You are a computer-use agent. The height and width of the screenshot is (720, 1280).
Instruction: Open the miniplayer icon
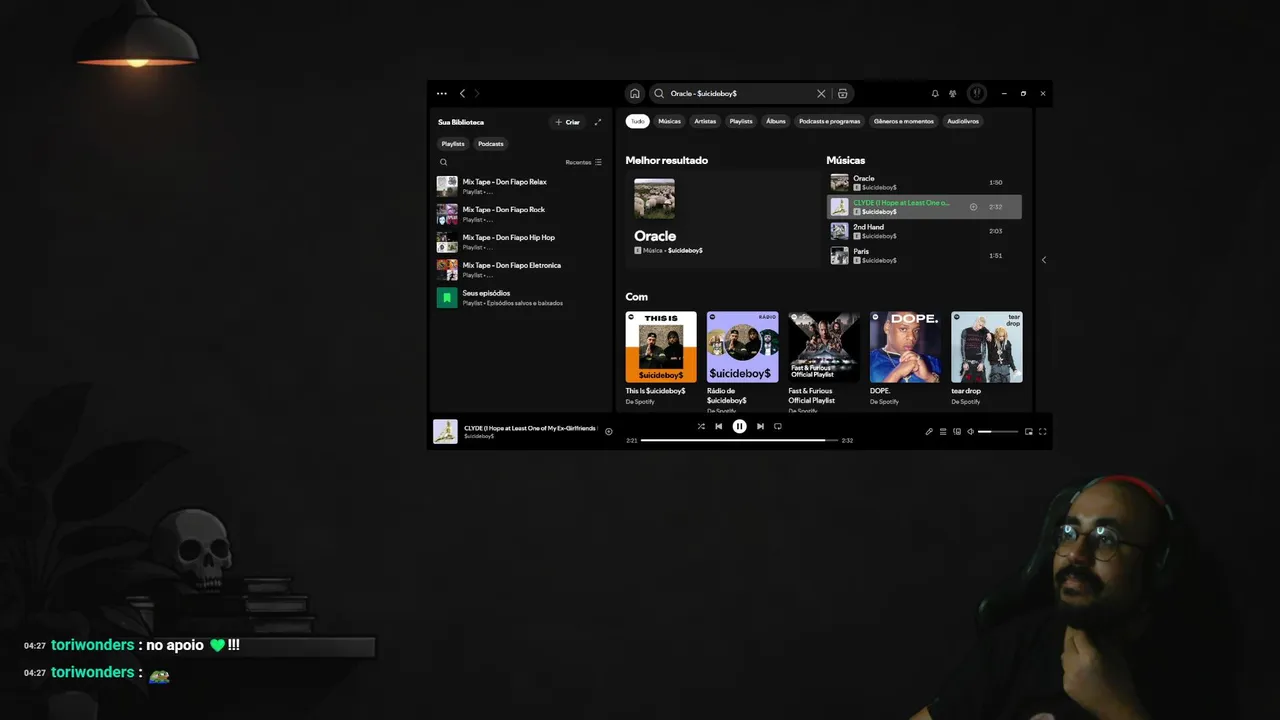pyautogui.click(x=1029, y=432)
